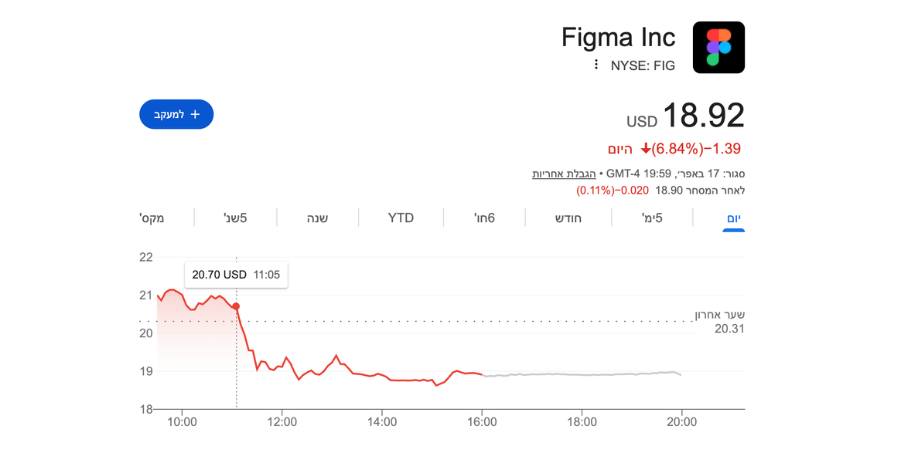Click the שער אחרון 20.31 previous close label
This screenshot has height=450, width=900.
pyautogui.click(x=720, y=321)
